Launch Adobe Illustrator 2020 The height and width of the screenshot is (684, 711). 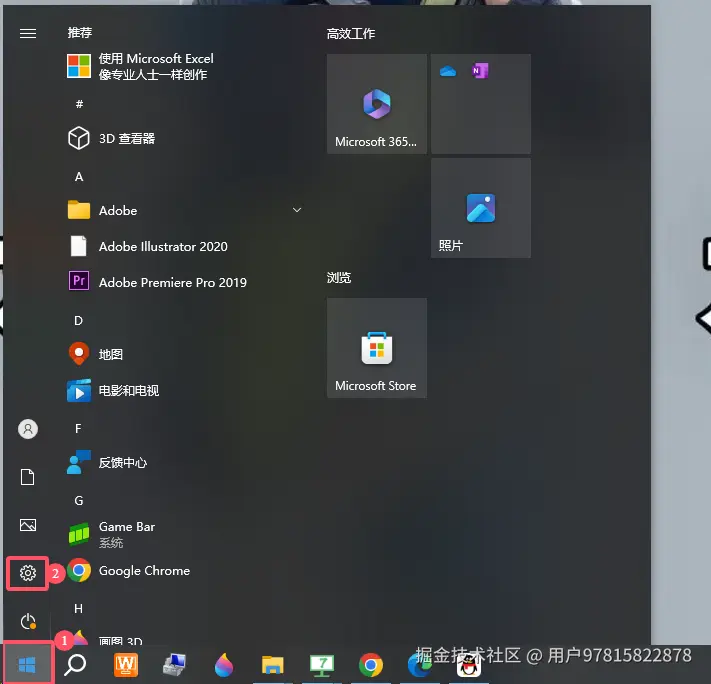(x=184, y=246)
